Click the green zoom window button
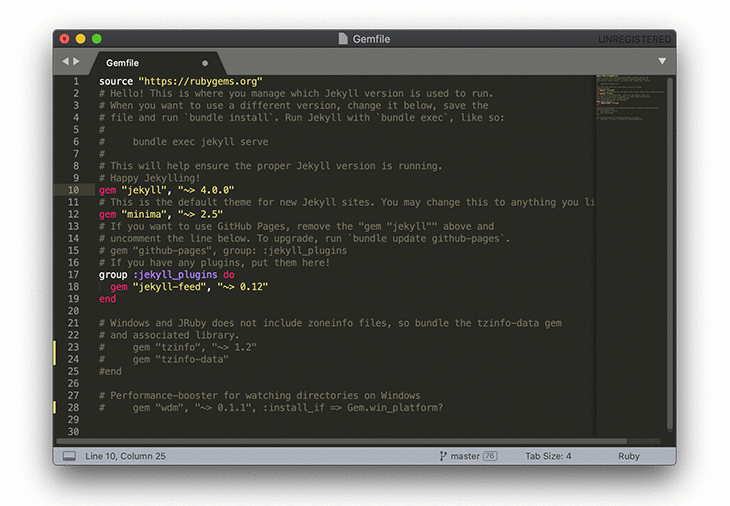Screen dimensions: 730x506 tap(97, 39)
